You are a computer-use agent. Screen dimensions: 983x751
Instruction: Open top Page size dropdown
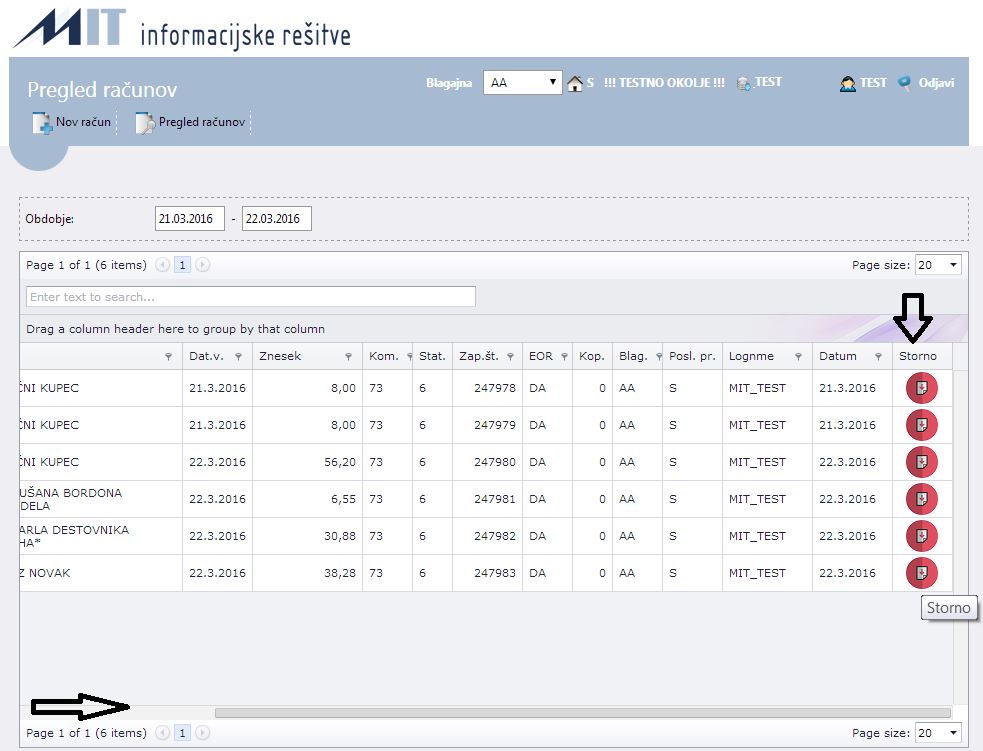[938, 265]
